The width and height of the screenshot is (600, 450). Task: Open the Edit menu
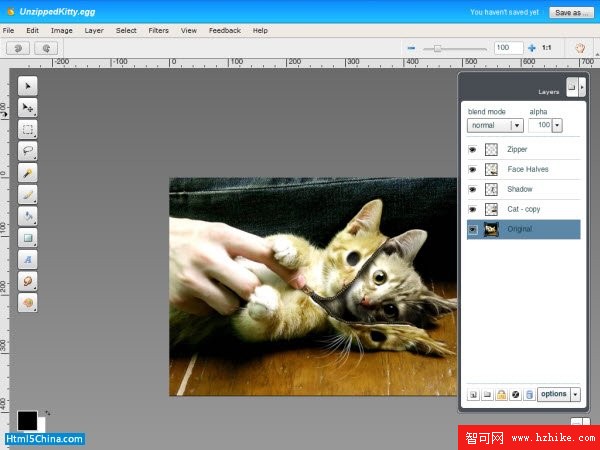pyautogui.click(x=33, y=31)
